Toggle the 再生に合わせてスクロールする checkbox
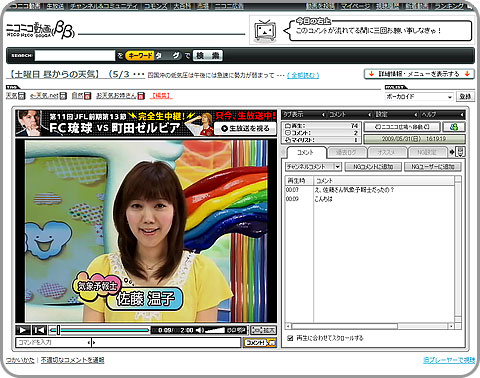This screenshot has height=378, width=480. click(290, 338)
